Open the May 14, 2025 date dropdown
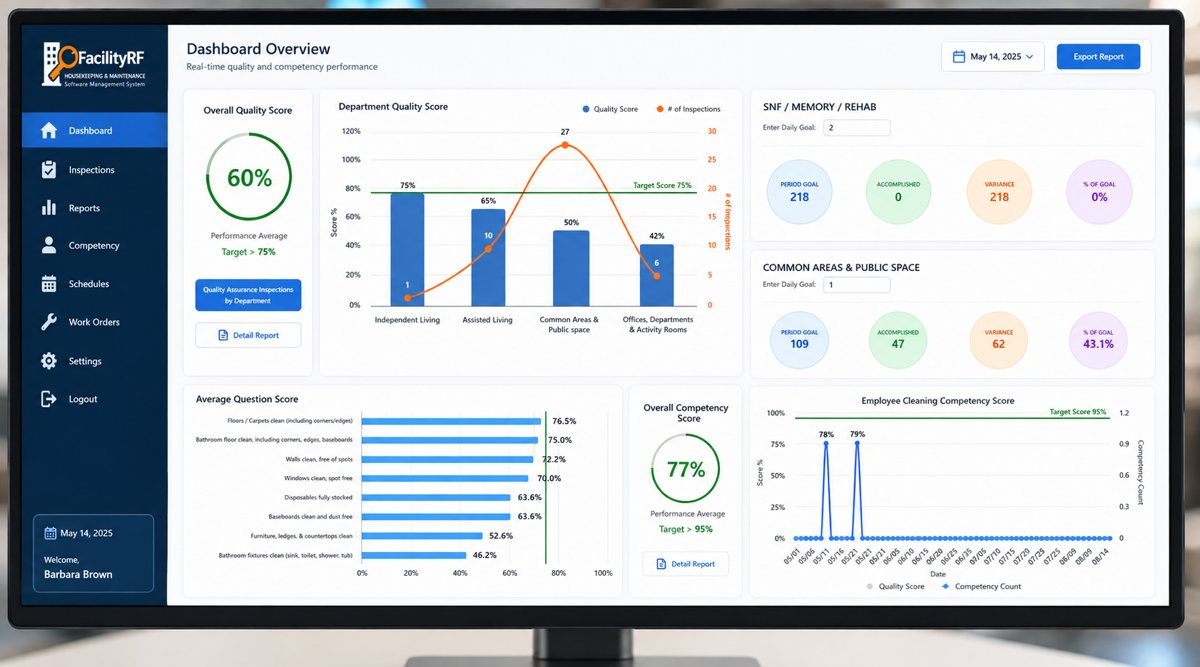Image resolution: width=1200 pixels, height=667 pixels. 993,57
